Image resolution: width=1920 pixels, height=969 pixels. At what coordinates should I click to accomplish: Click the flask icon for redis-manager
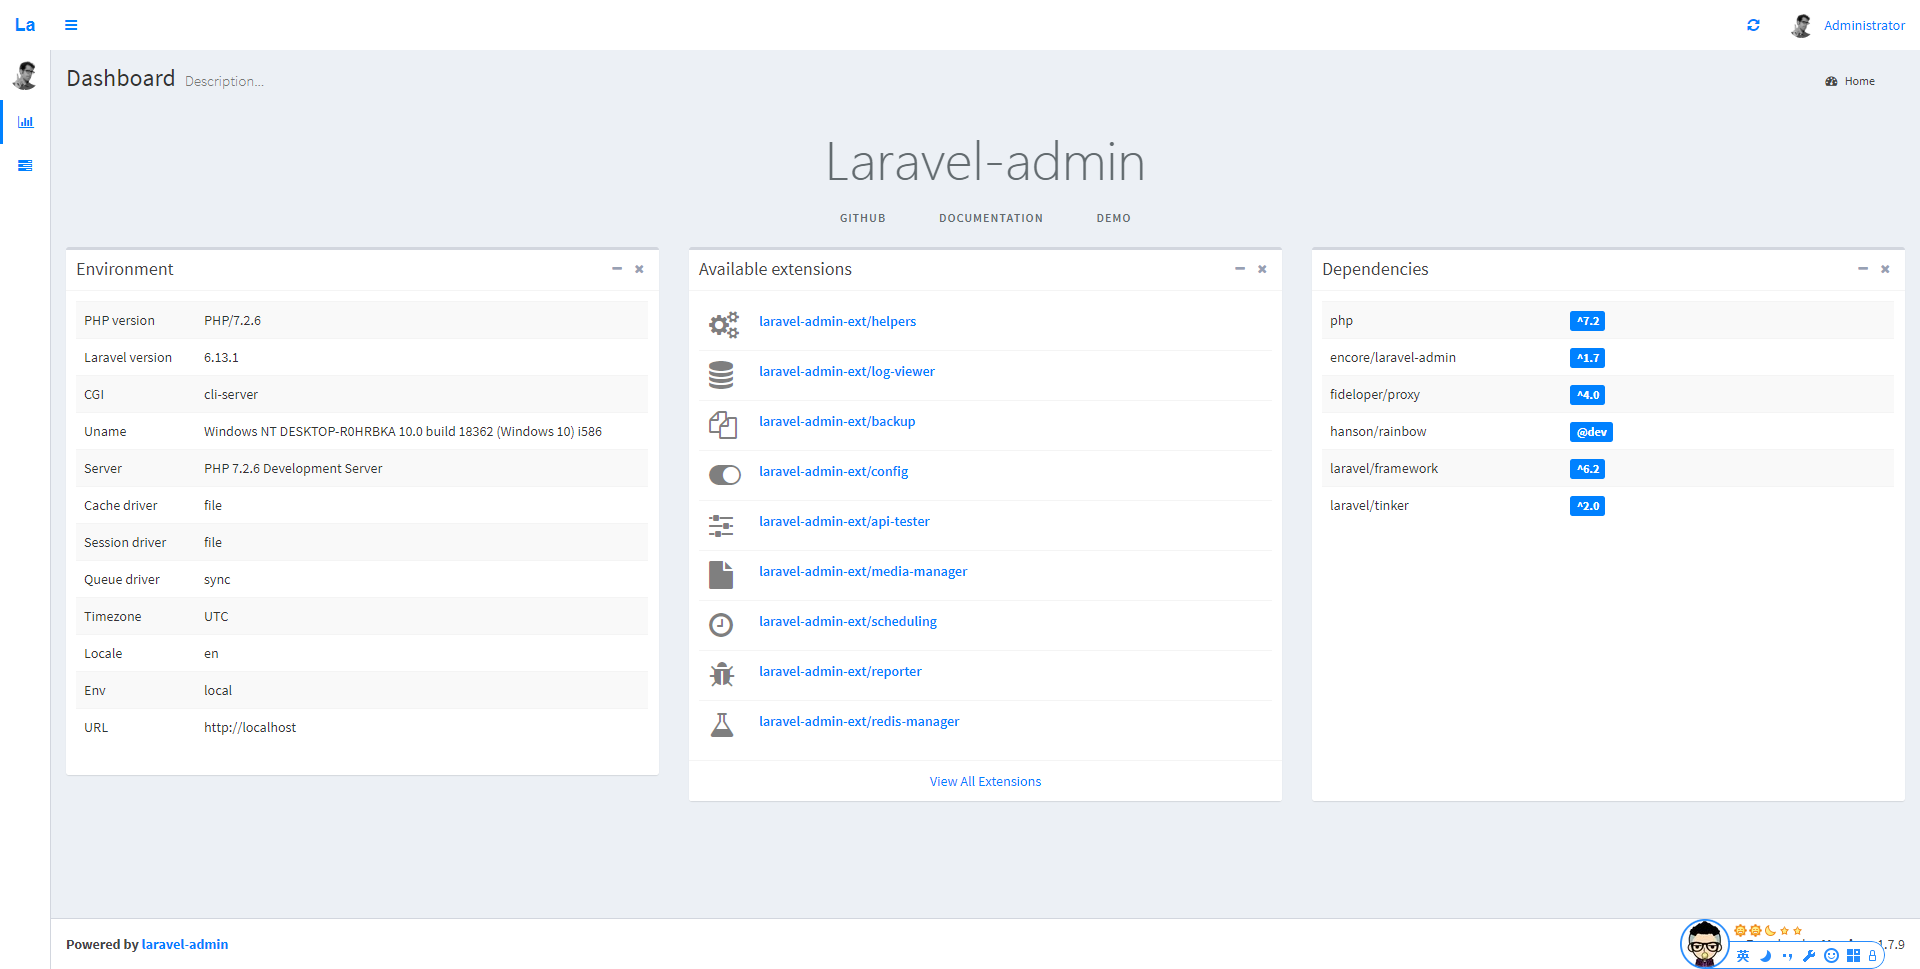point(721,725)
